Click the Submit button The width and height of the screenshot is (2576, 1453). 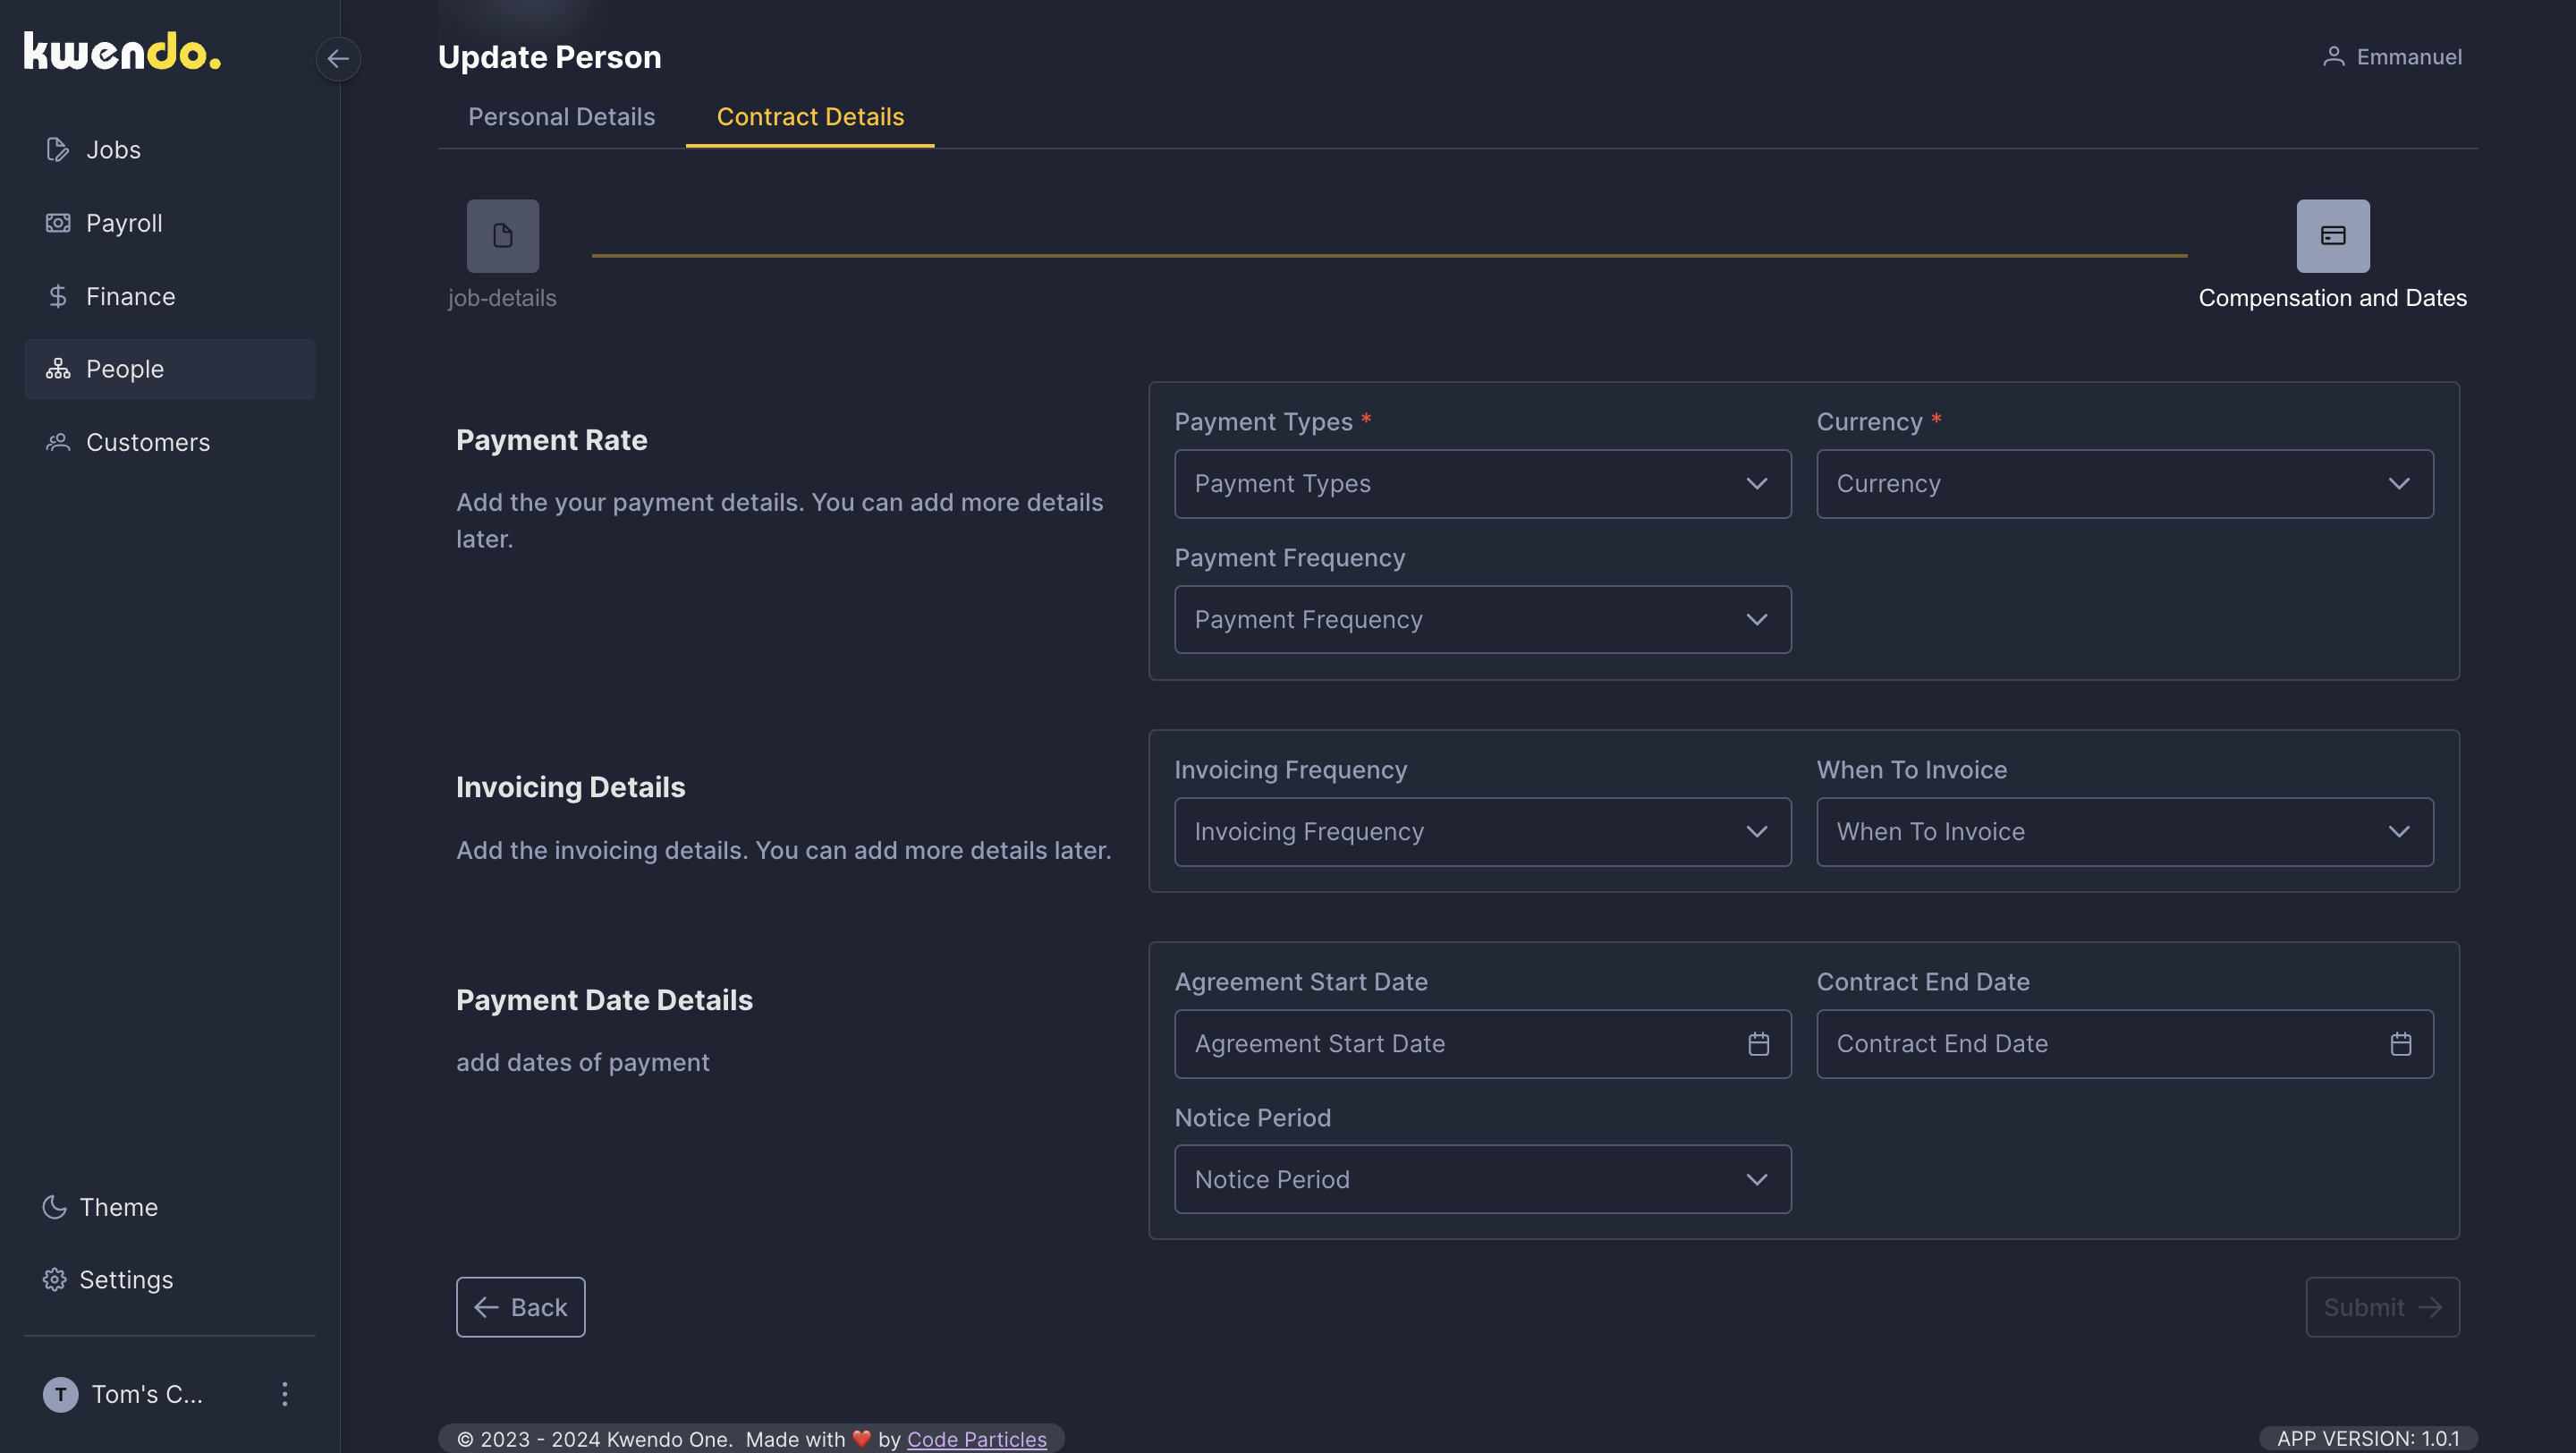[x=2383, y=1307]
